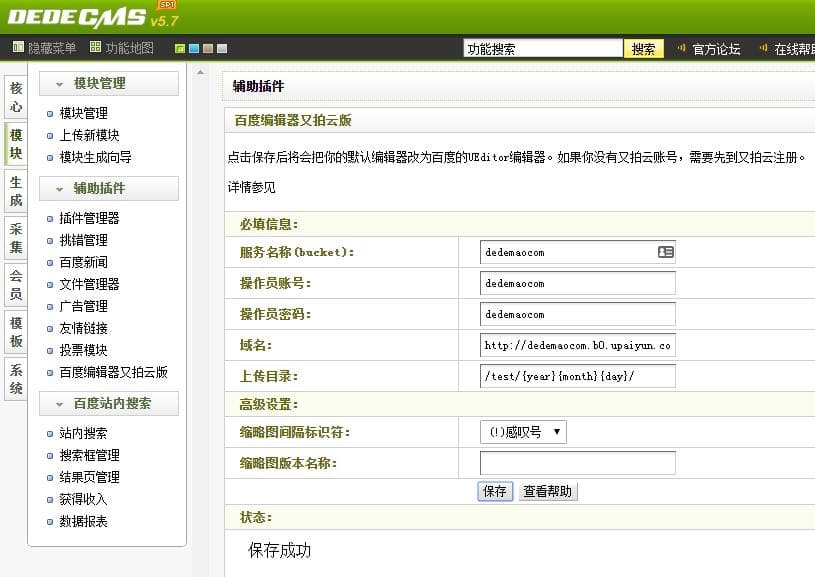The image size is (815, 577).
Task: Click the 域名 input field
Action: point(577,345)
